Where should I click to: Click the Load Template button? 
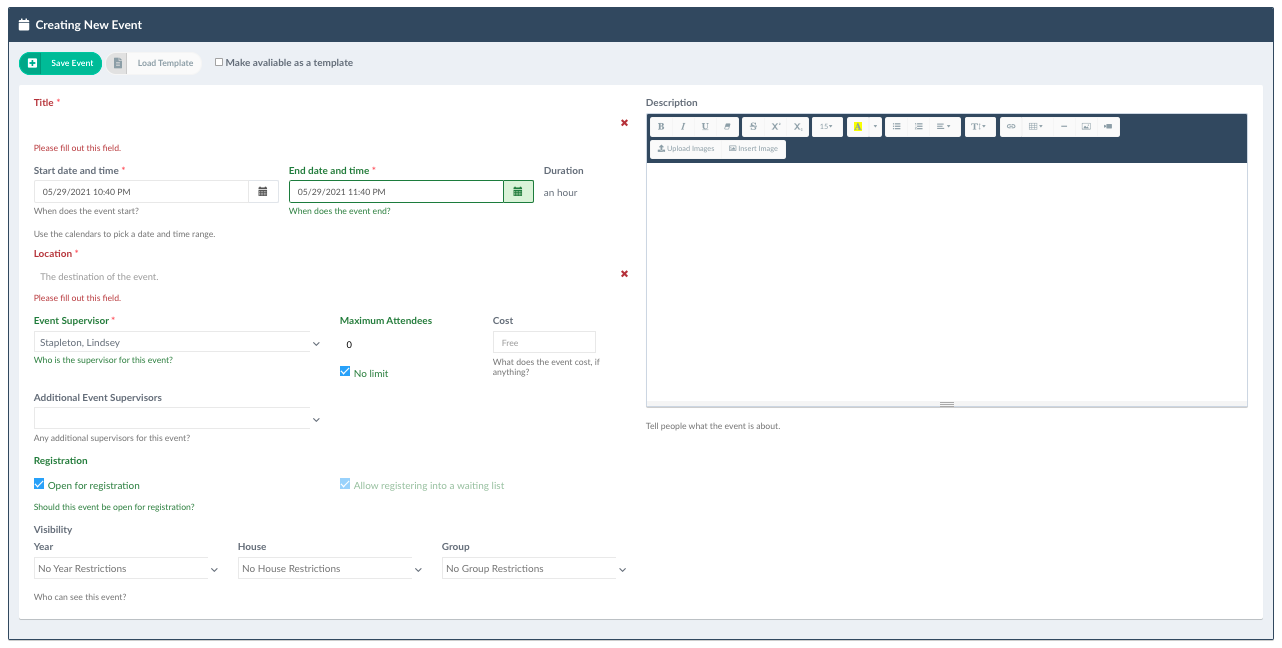click(x=154, y=63)
